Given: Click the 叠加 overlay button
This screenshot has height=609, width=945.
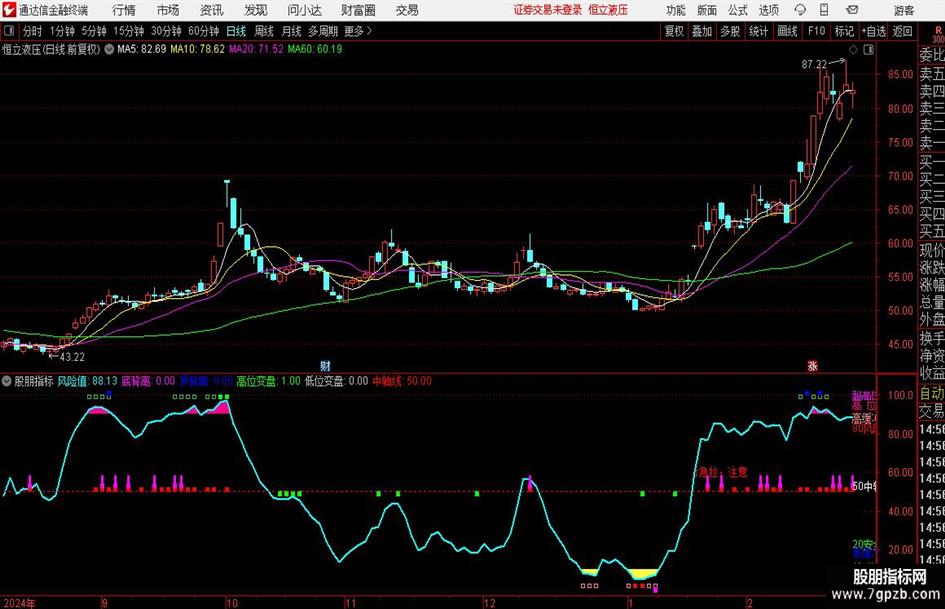Looking at the screenshot, I should tap(702, 31).
